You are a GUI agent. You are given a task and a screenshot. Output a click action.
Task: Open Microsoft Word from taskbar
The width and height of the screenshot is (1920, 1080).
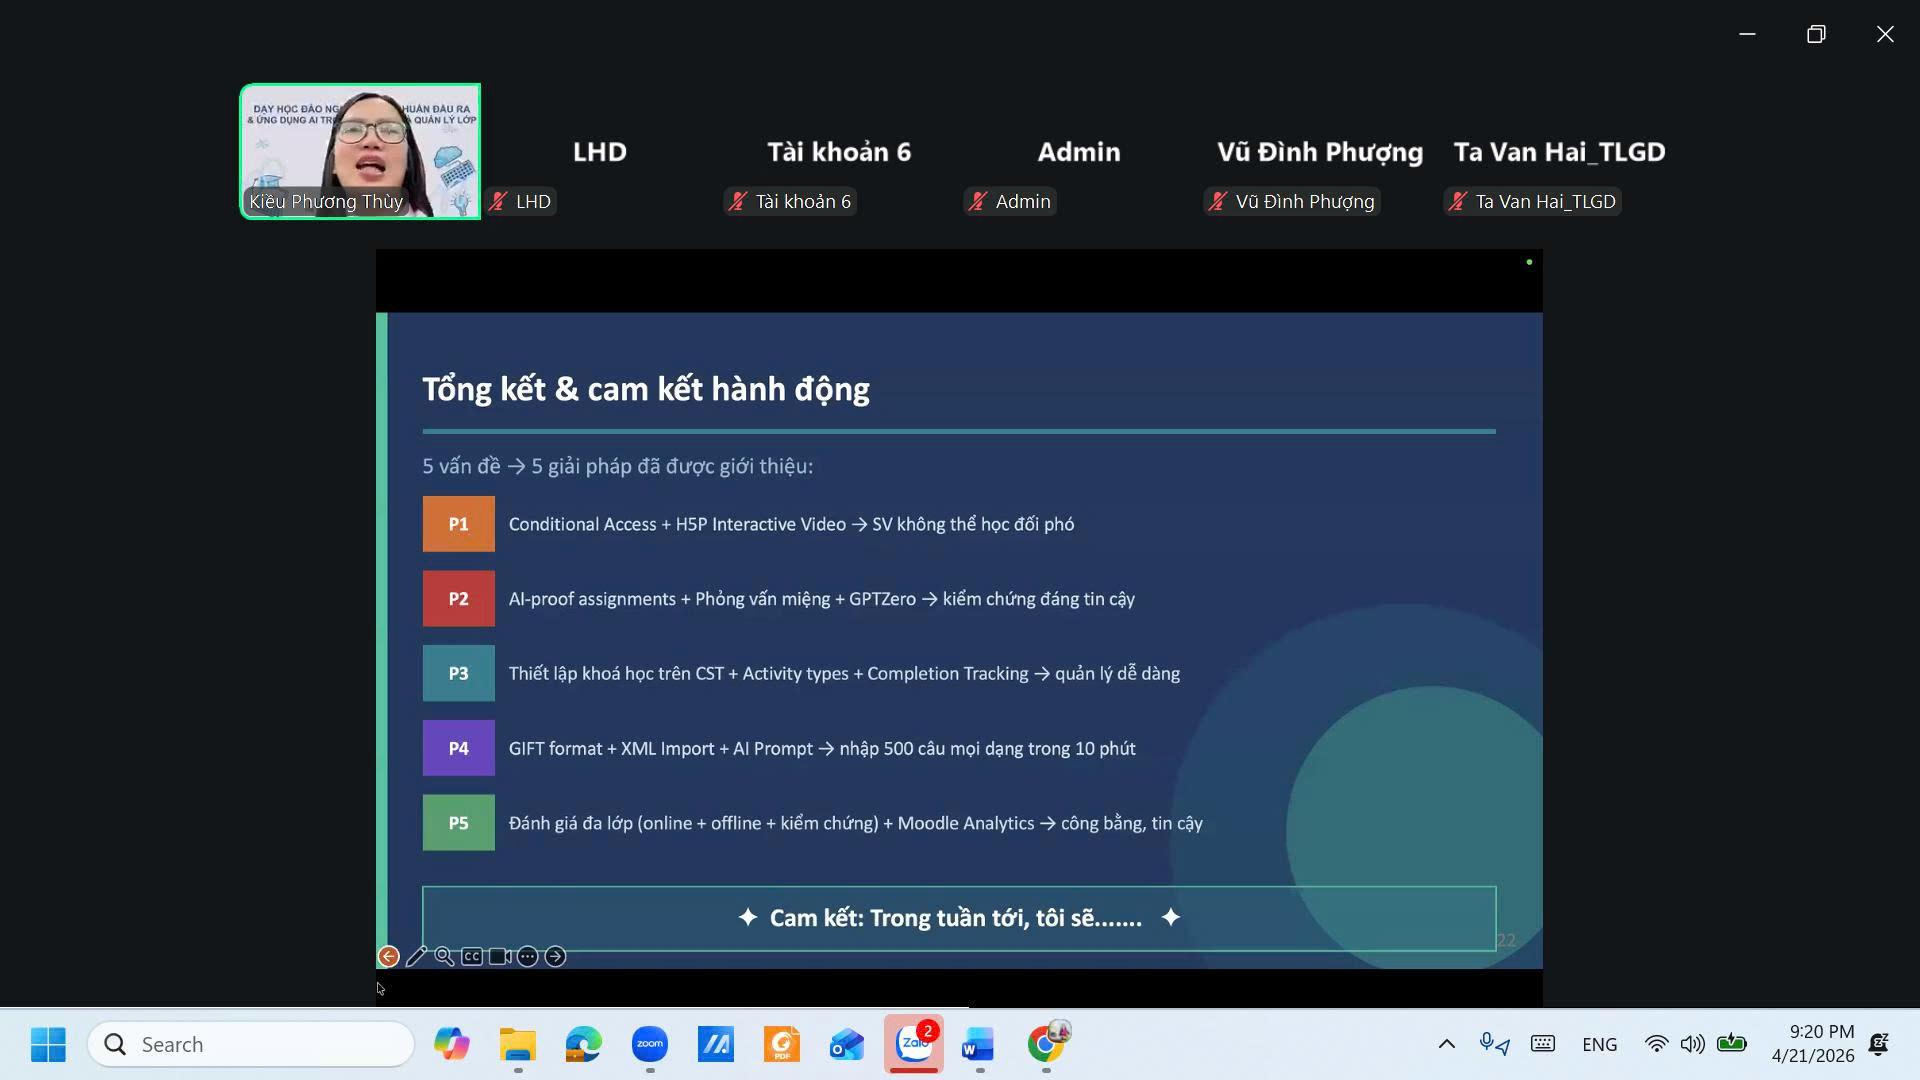pyautogui.click(x=978, y=1045)
